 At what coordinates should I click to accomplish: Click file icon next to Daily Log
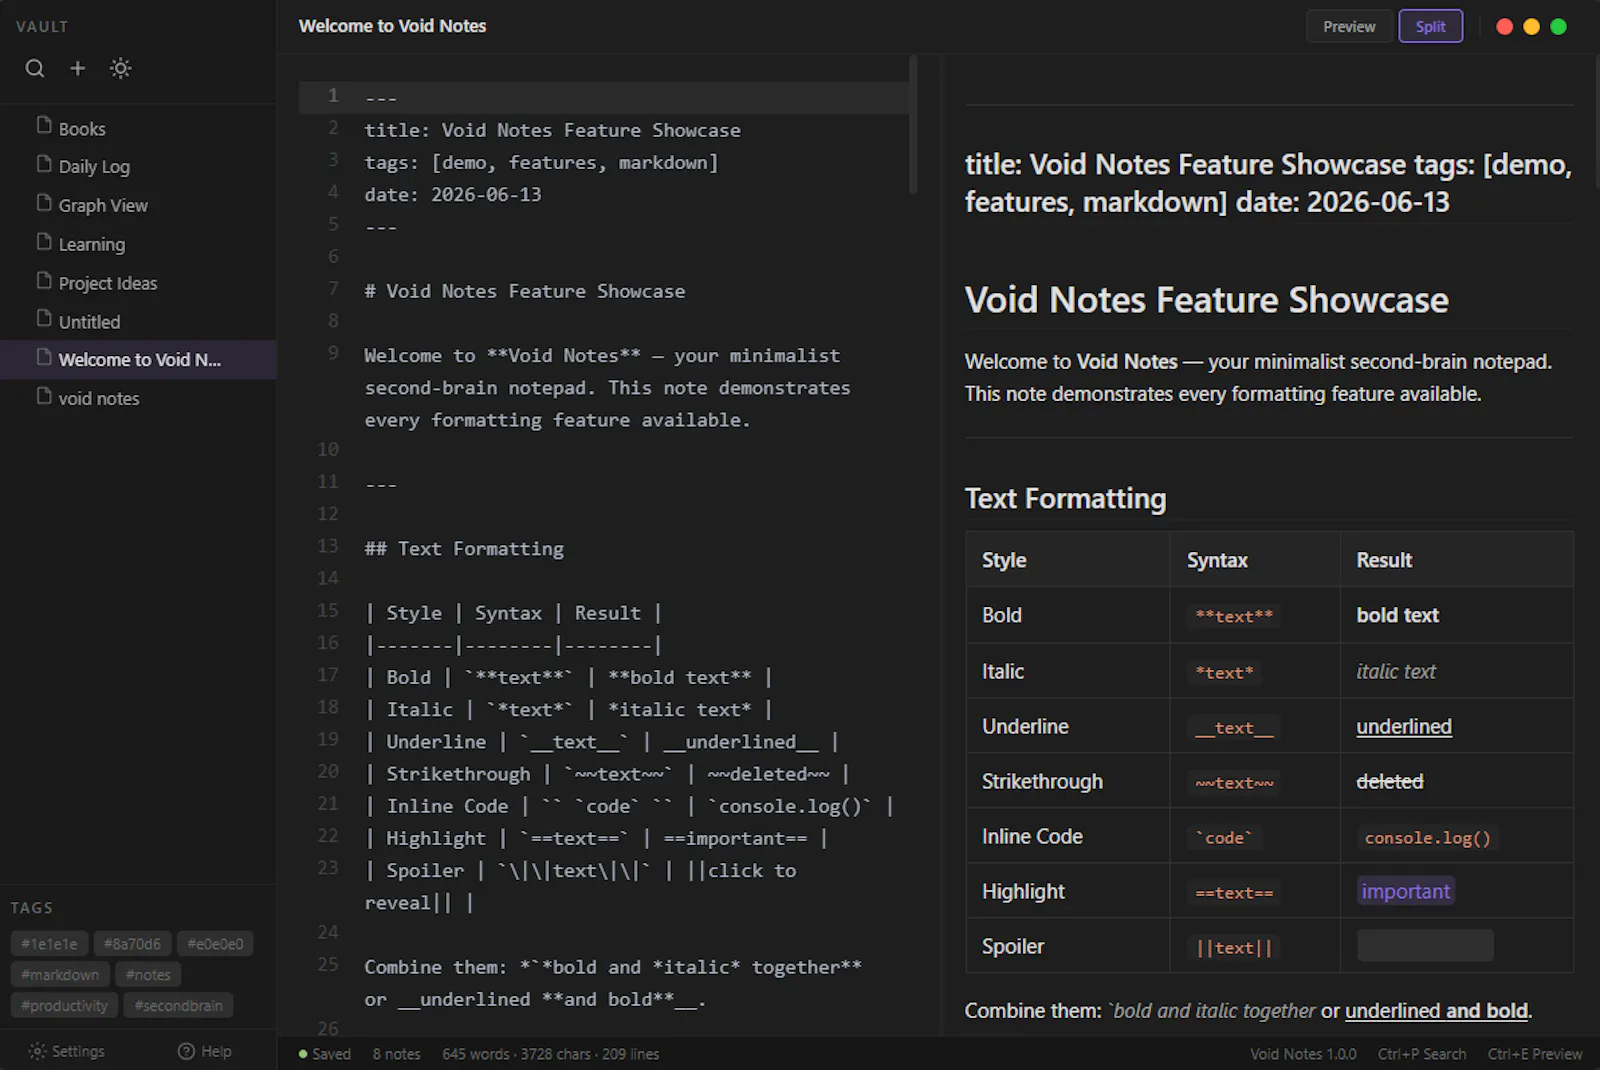pyautogui.click(x=44, y=164)
